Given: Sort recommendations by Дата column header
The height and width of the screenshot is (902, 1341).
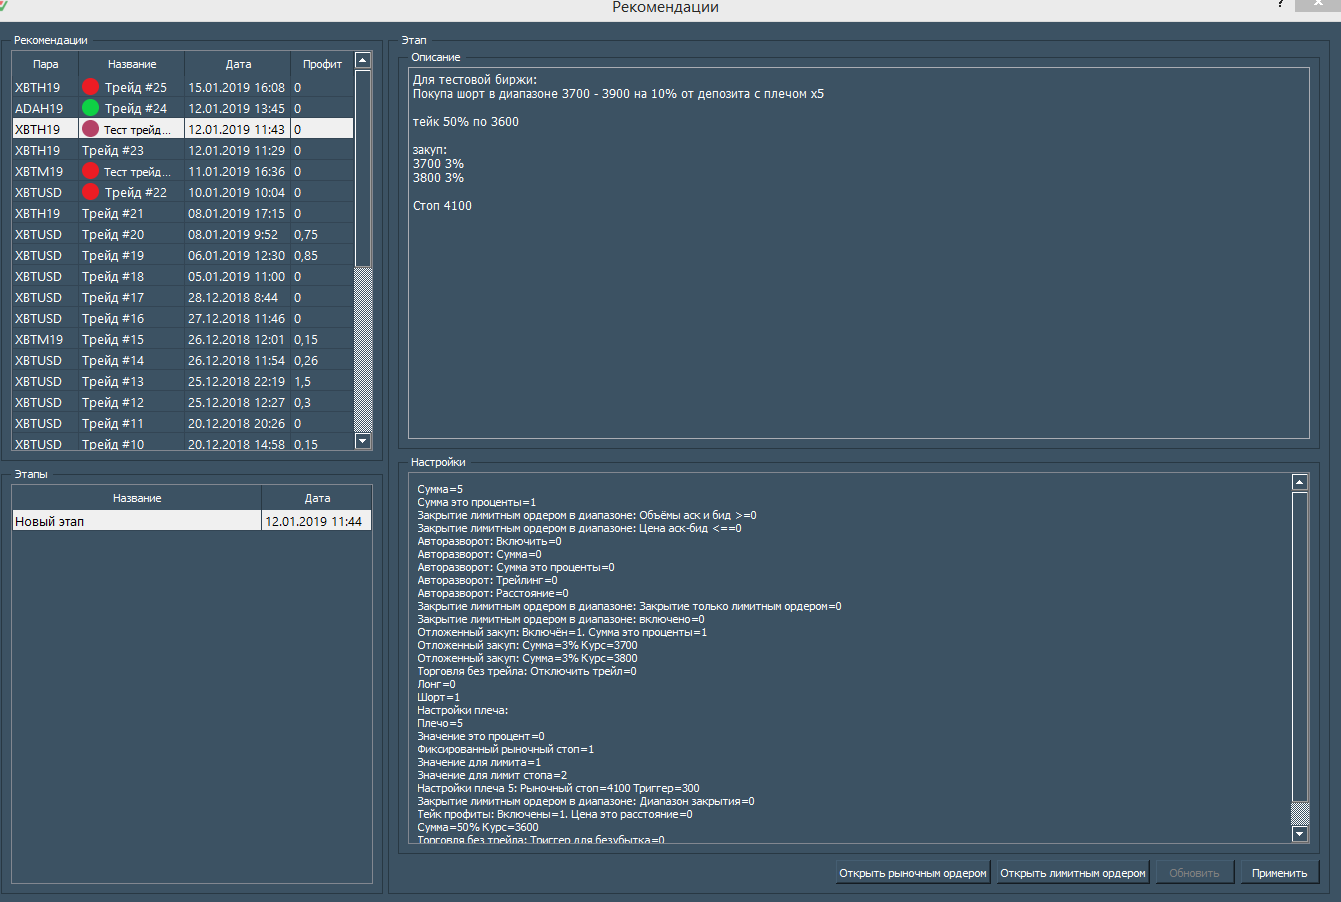Looking at the screenshot, I should [x=238, y=64].
